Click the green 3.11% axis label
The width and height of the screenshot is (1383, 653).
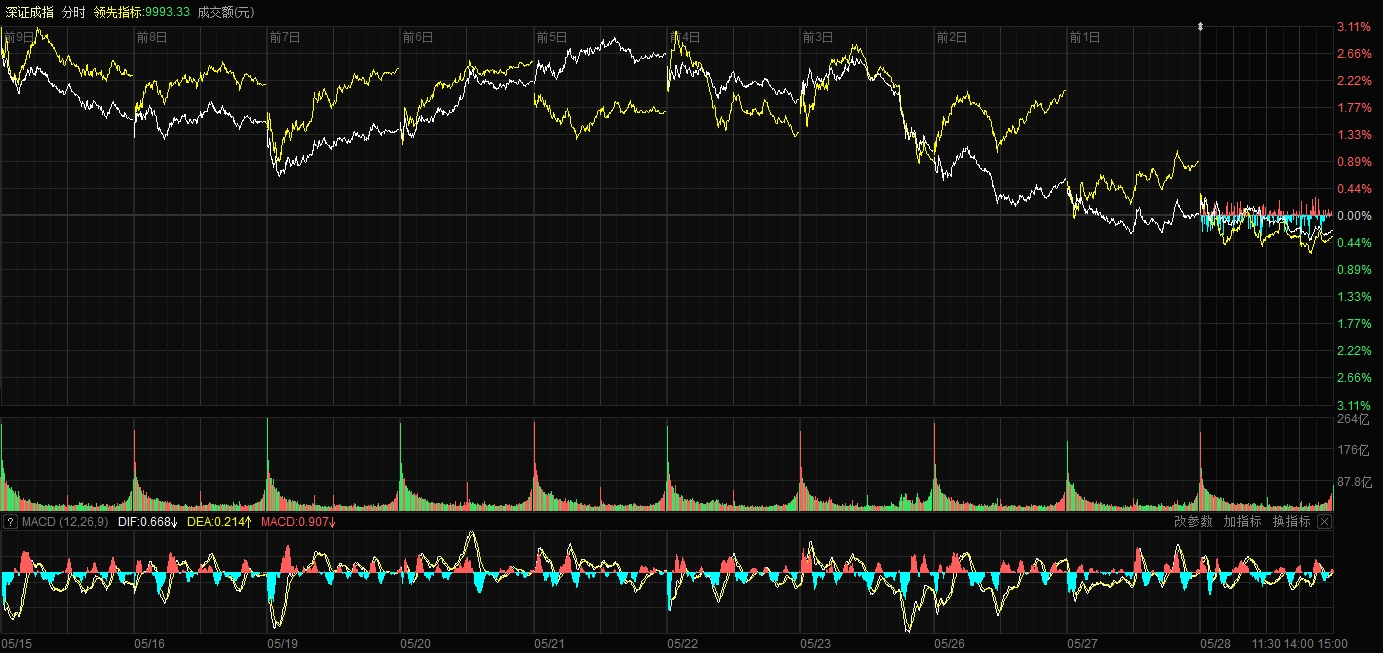pos(1353,405)
